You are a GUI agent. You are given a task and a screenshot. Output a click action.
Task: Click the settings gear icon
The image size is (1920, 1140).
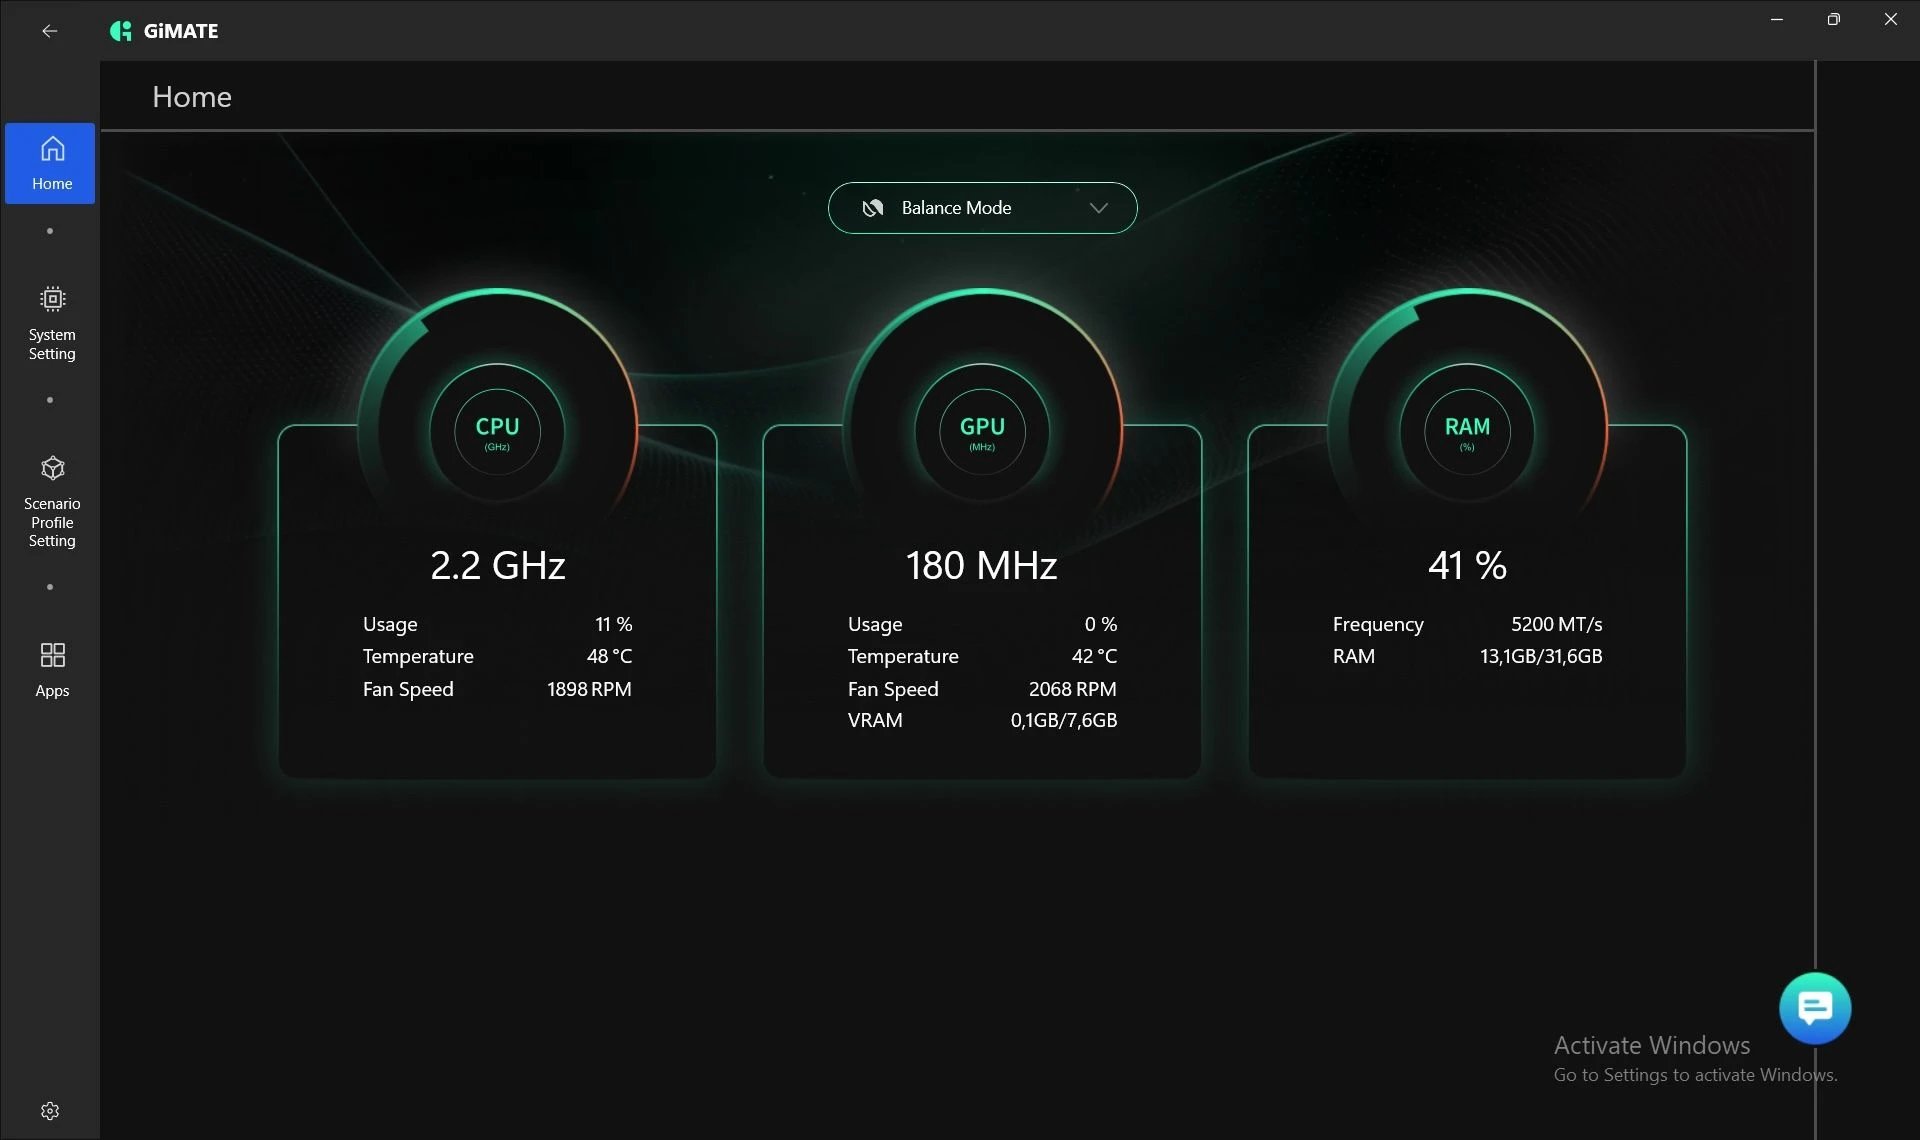pyautogui.click(x=50, y=1111)
